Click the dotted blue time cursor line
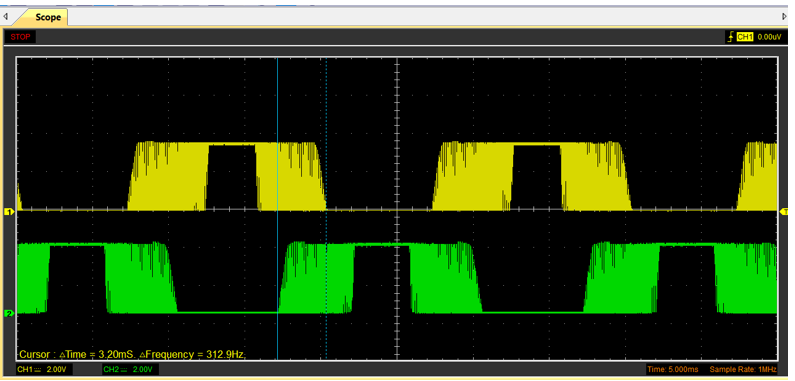The image size is (795, 381). (326, 208)
